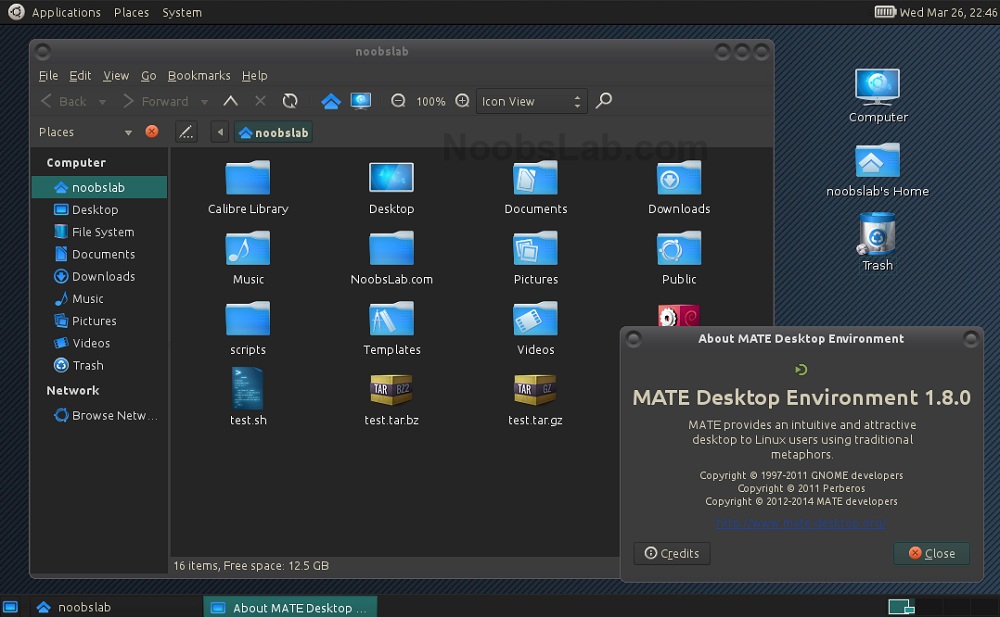This screenshot has height=617, width=1000.
Task: Go up to parent folder arrow
Action: (230, 101)
